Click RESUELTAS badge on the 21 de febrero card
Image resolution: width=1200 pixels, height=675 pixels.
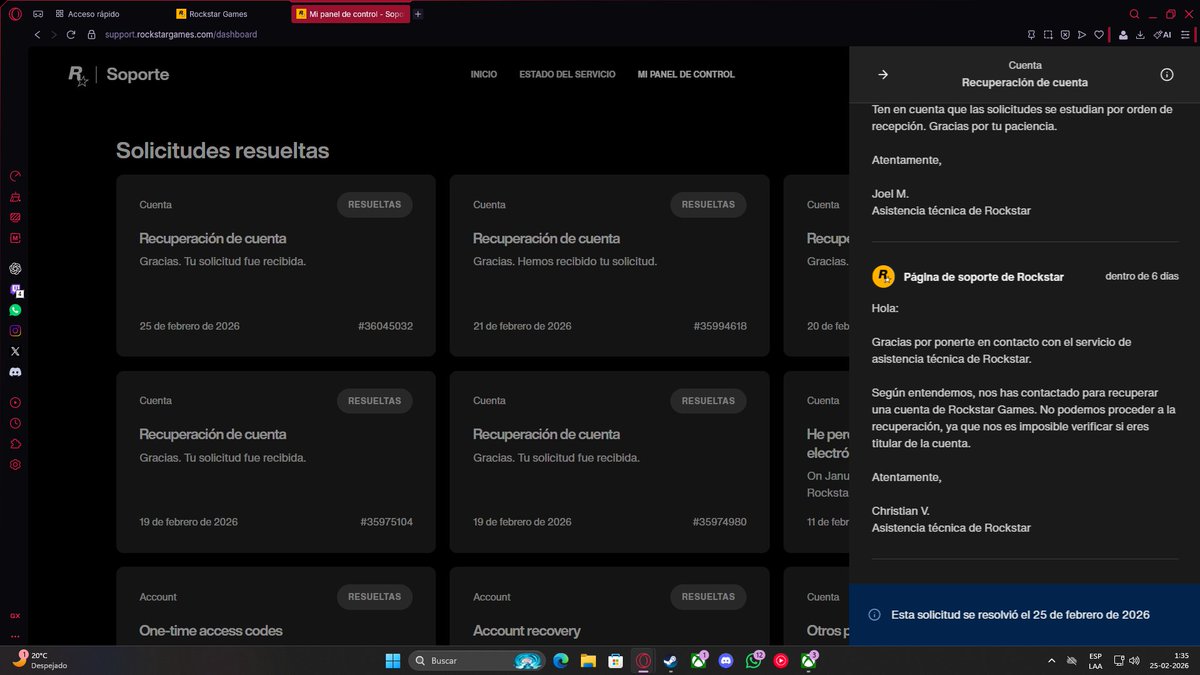point(708,205)
